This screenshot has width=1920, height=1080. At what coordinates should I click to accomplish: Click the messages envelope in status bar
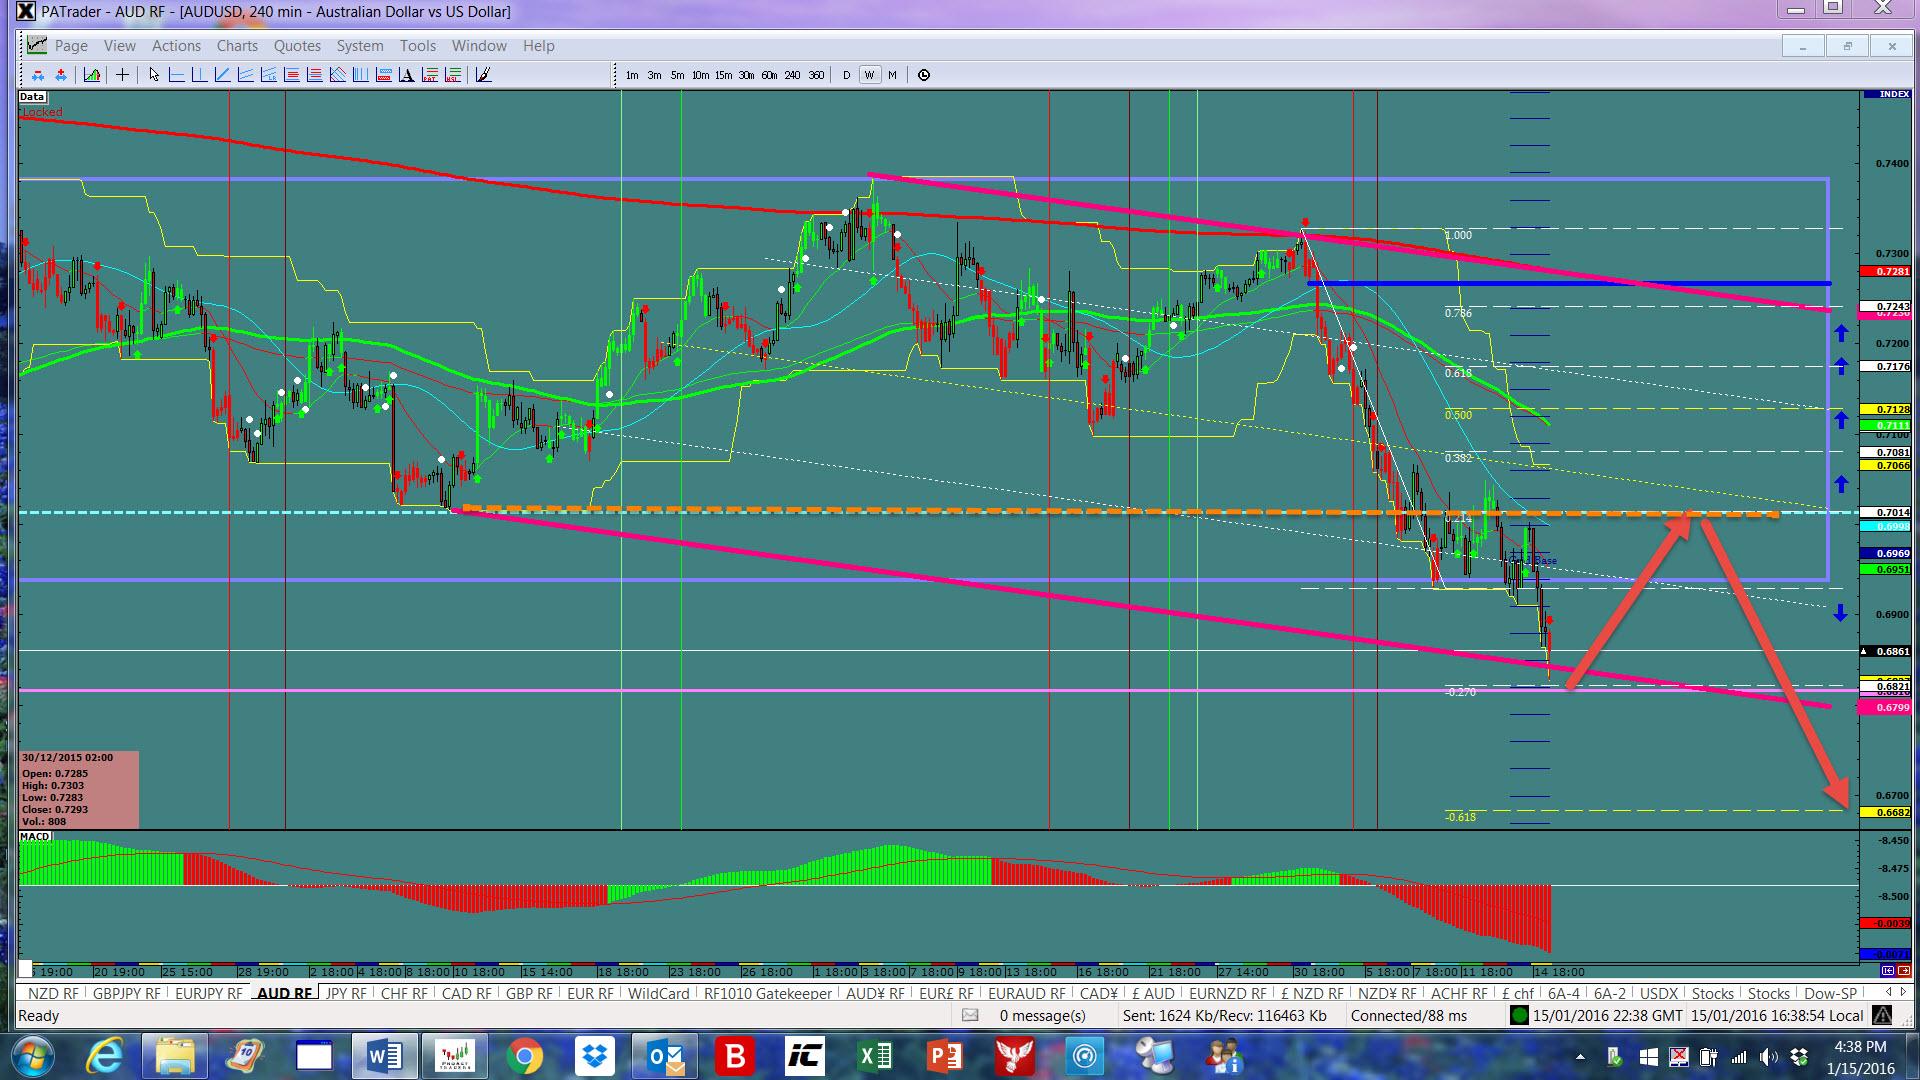point(969,1016)
